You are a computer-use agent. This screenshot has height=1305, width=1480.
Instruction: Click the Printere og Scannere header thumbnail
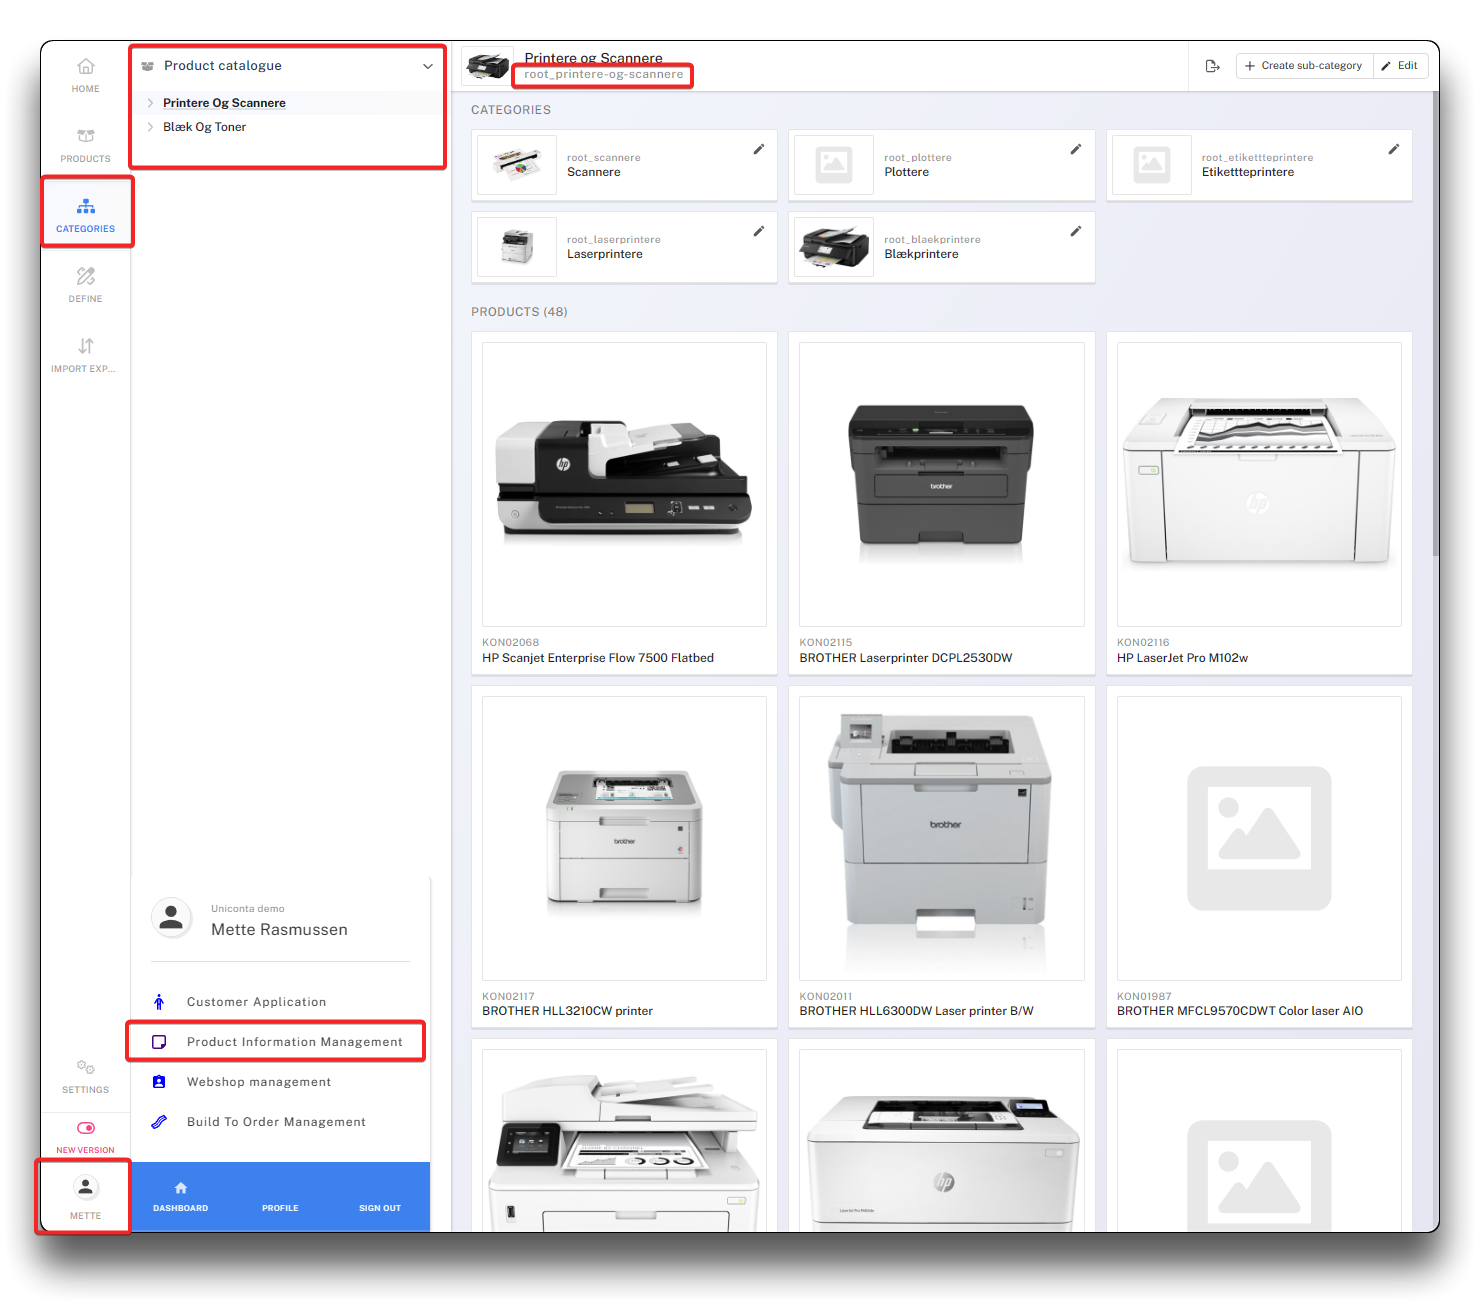[488, 66]
